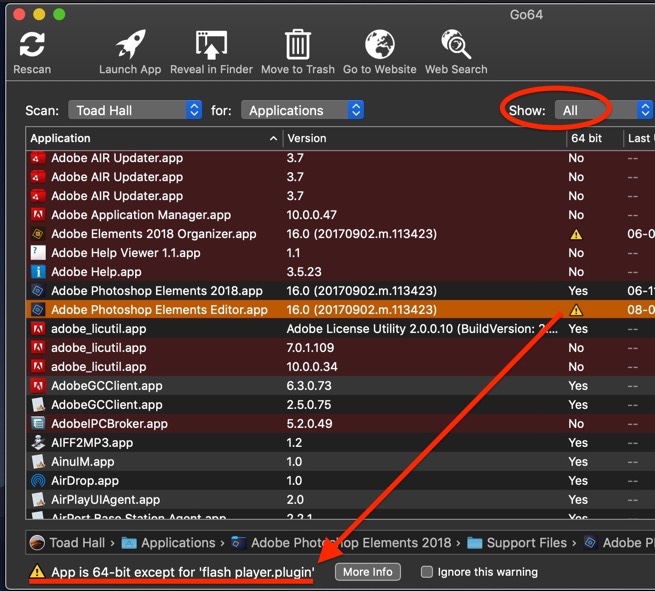Viewport: 655px width, 591px height.
Task: Click the Web Search magnifier icon
Action: coord(456,44)
